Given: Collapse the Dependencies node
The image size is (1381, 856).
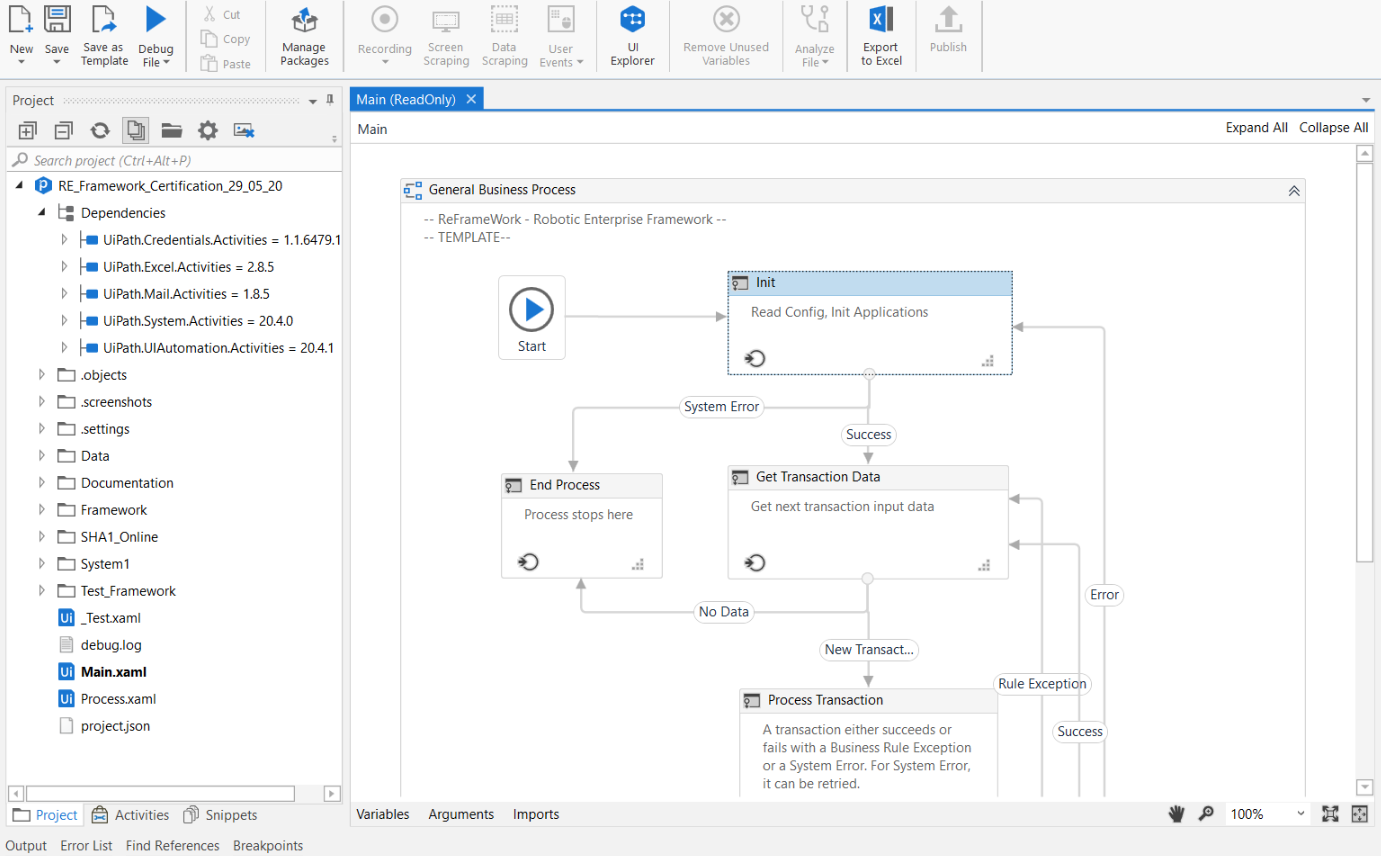Looking at the screenshot, I should coord(41,212).
